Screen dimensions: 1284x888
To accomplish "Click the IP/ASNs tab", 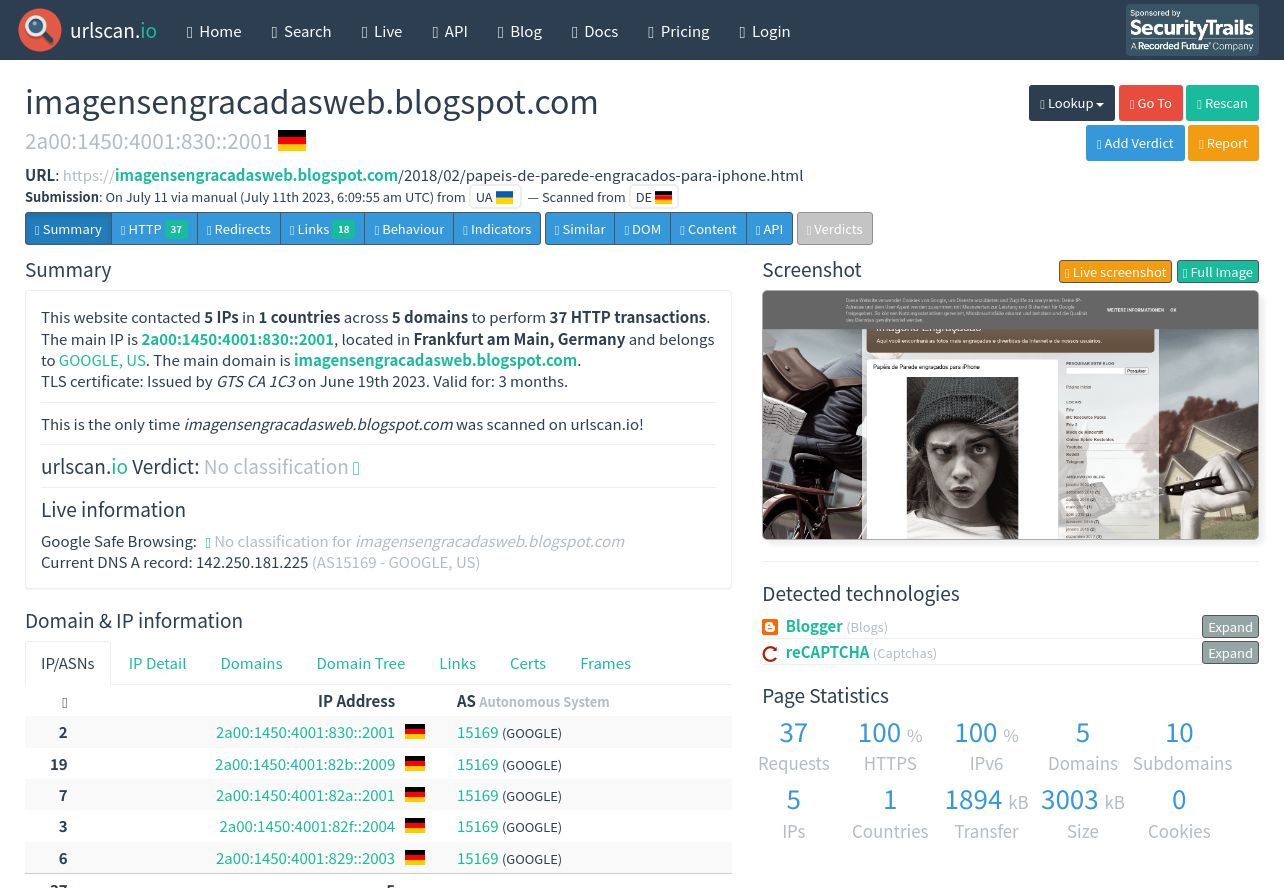I will coord(68,663).
